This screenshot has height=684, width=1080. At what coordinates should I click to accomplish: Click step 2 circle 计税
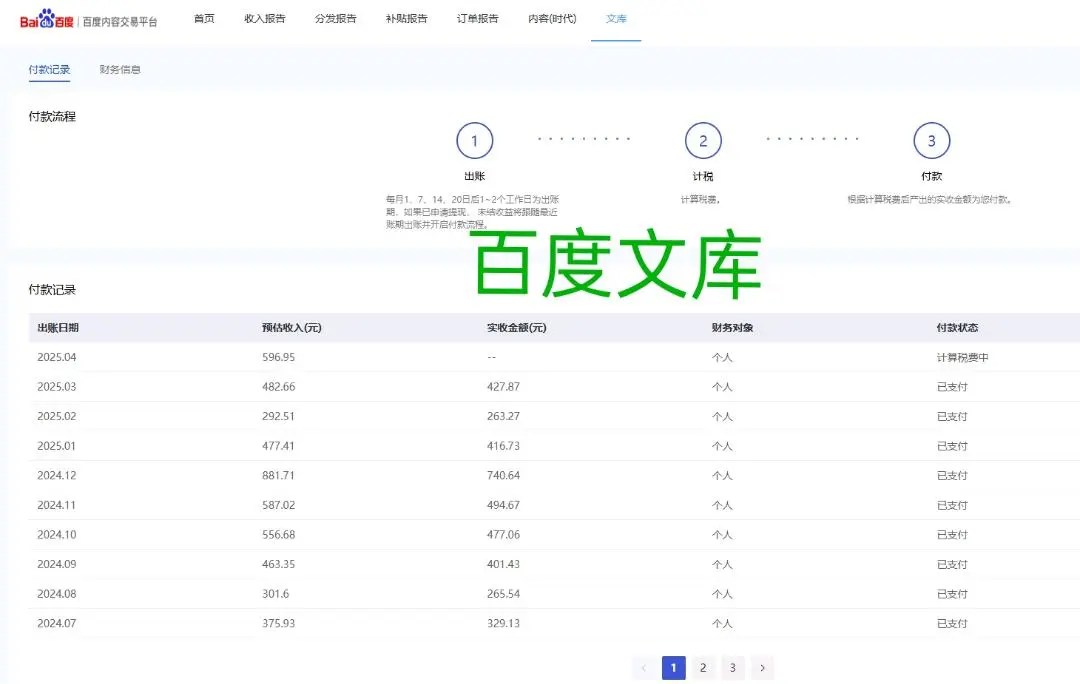703,141
